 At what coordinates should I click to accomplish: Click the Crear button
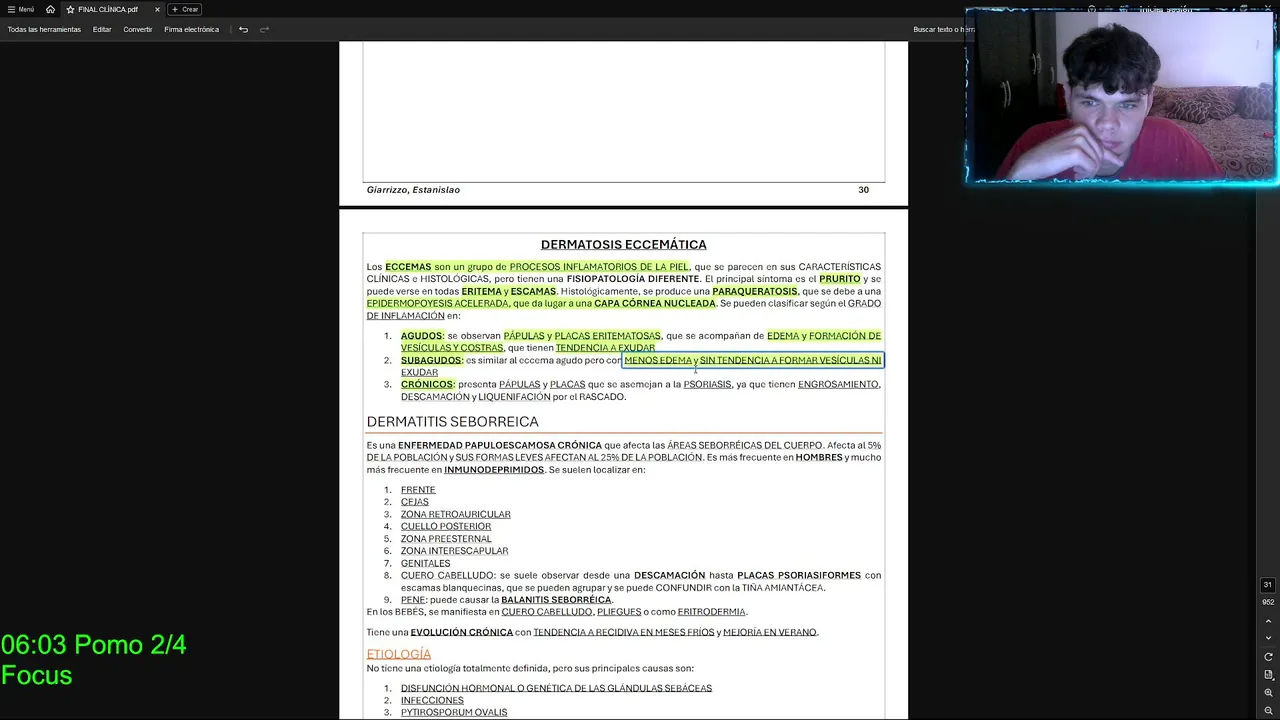tap(185, 9)
